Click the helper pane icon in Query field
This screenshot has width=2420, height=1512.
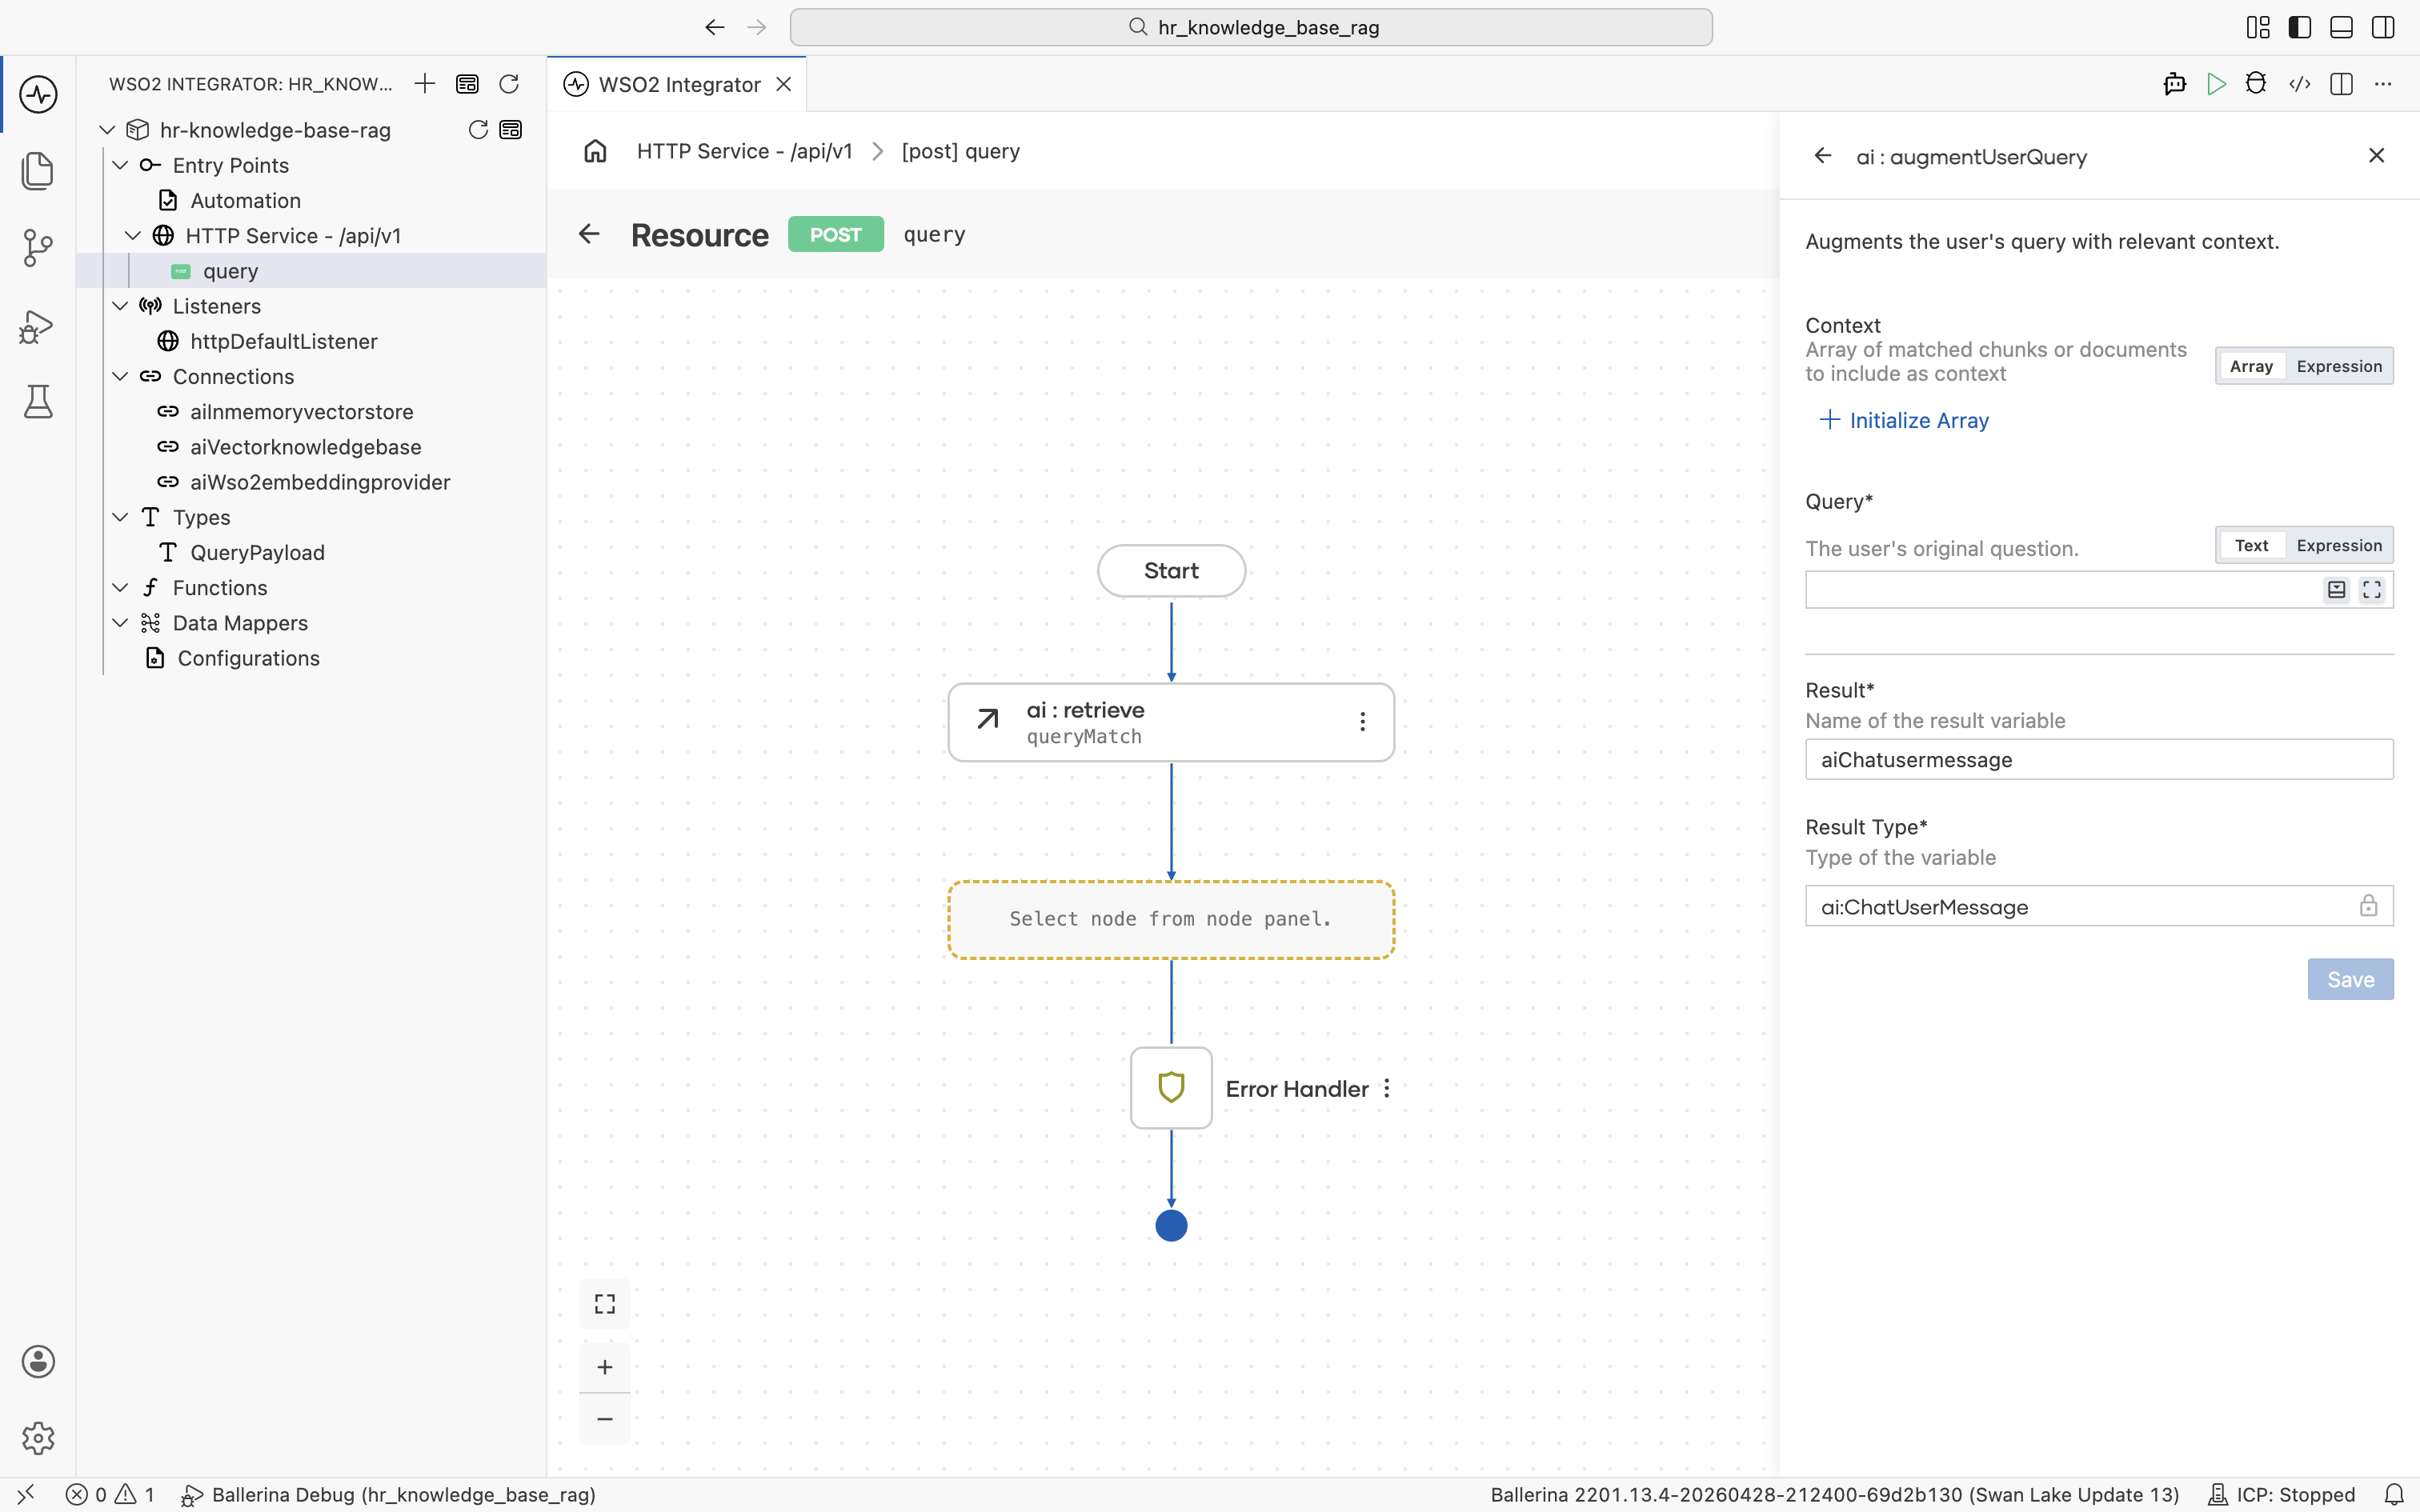pyautogui.click(x=2336, y=590)
